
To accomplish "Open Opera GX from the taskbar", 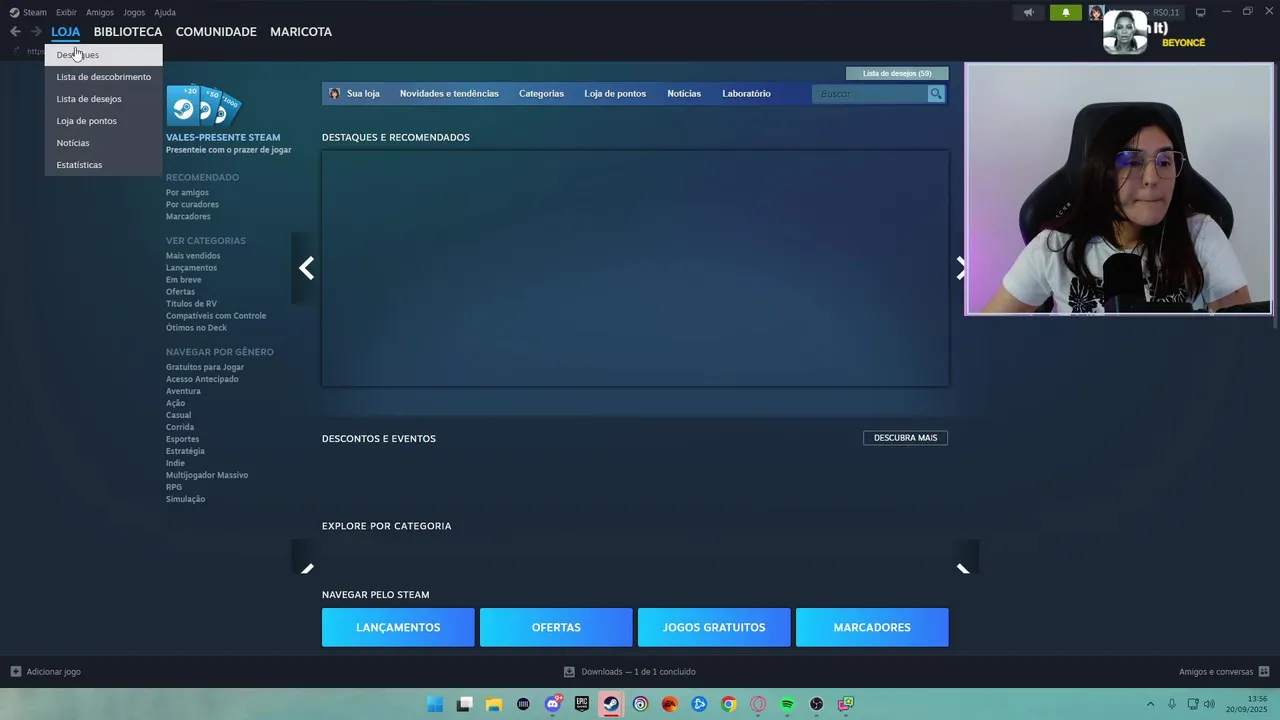I will coord(758,704).
